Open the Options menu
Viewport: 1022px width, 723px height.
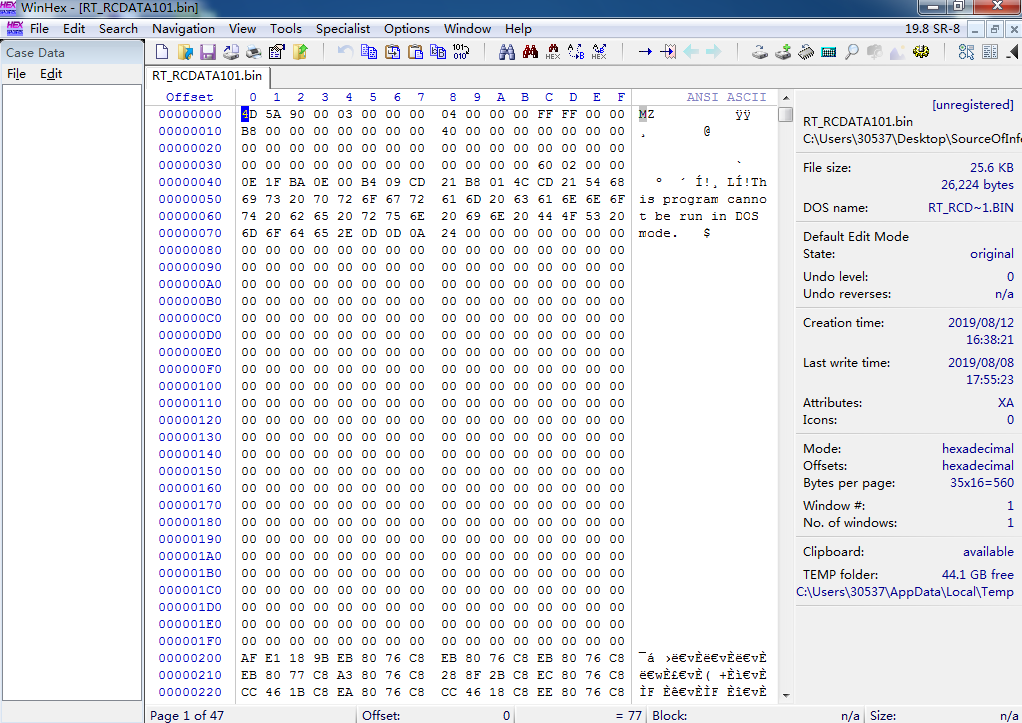click(407, 29)
